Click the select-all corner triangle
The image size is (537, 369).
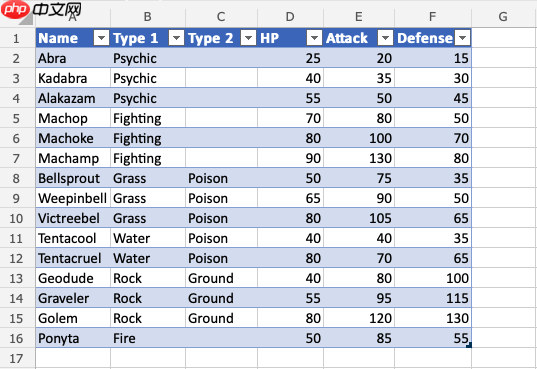[26, 19]
